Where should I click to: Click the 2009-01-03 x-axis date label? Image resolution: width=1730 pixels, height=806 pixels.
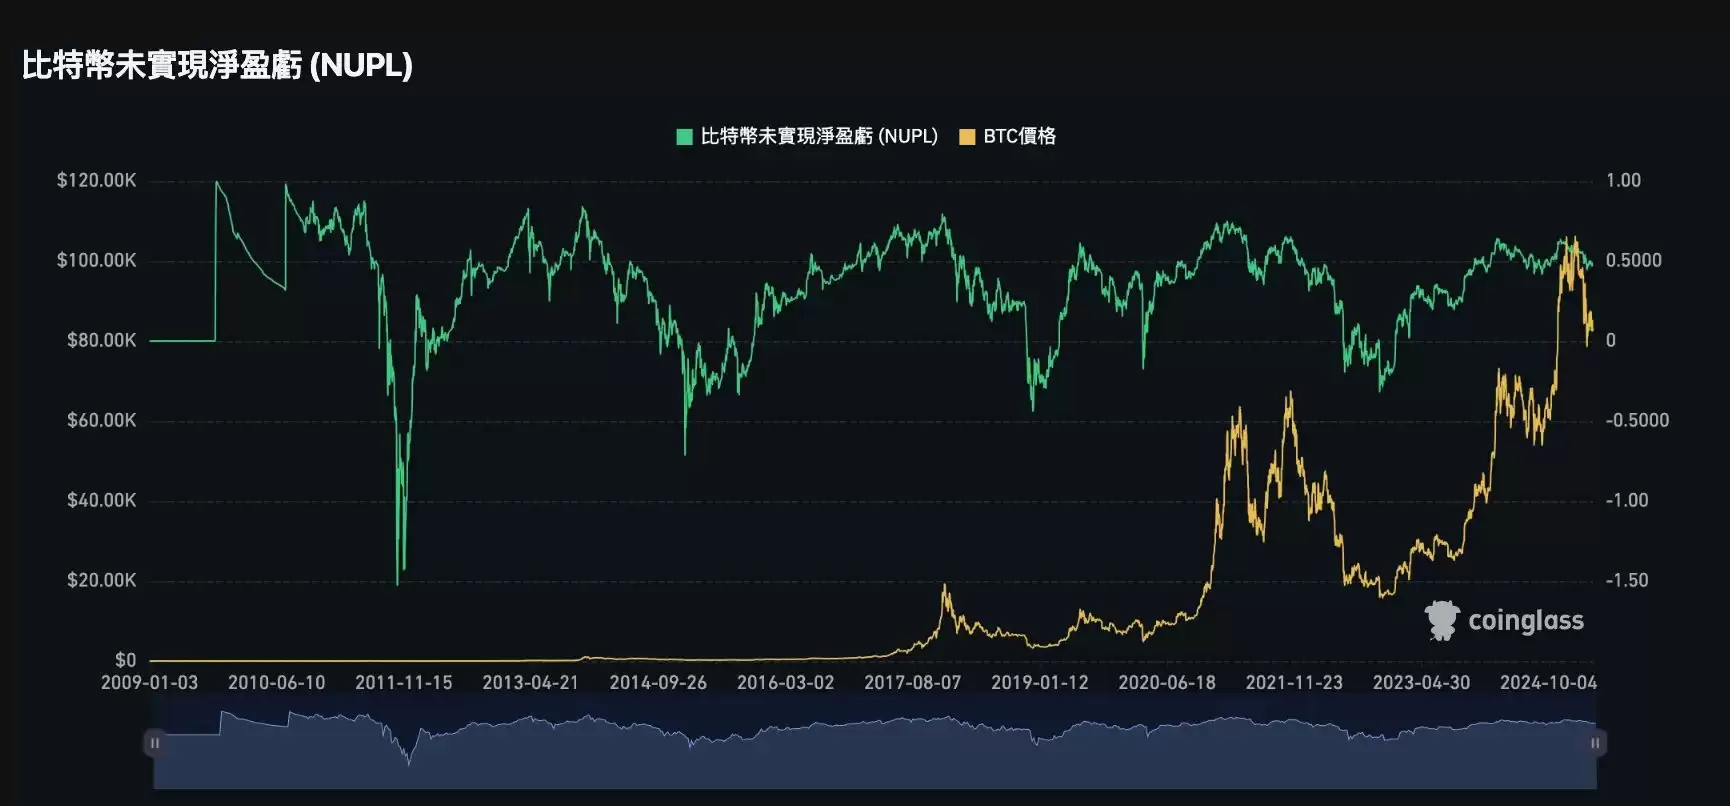tap(149, 683)
